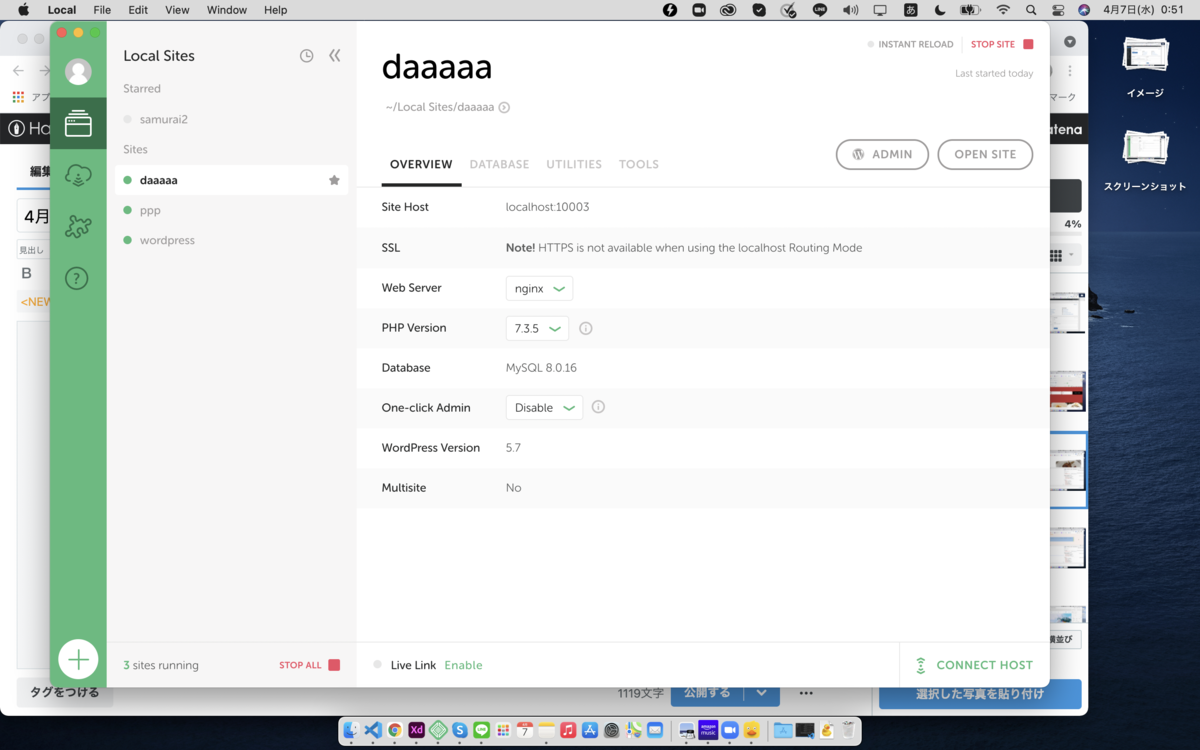Click the MySQL 8.0.16 database value

(541, 368)
